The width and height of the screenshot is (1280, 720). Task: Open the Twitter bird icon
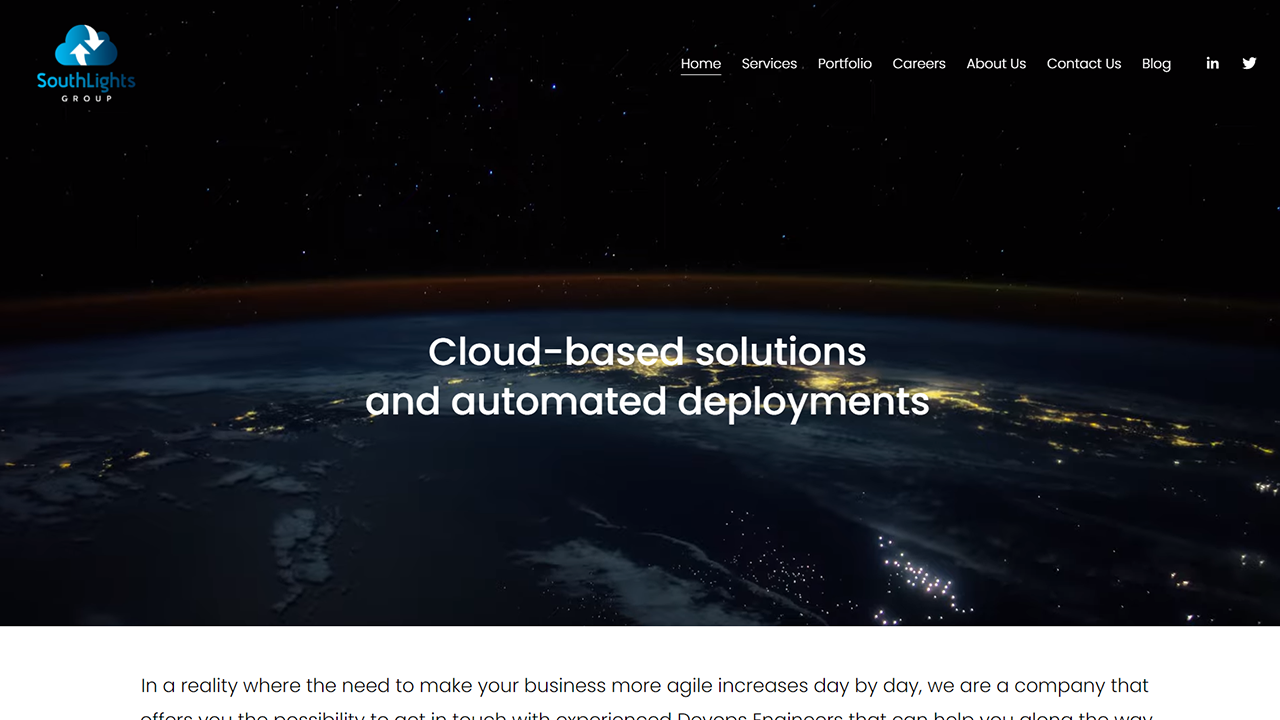[x=1249, y=63]
